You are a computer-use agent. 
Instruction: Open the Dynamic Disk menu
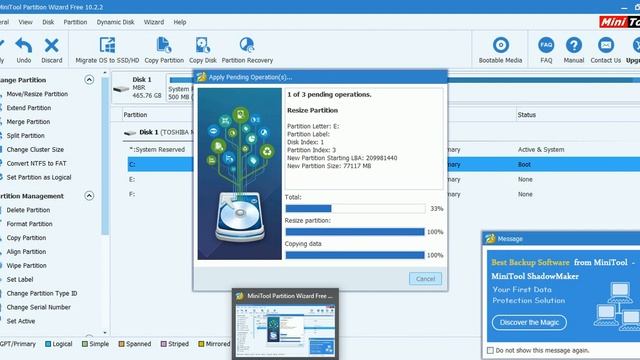click(116, 22)
